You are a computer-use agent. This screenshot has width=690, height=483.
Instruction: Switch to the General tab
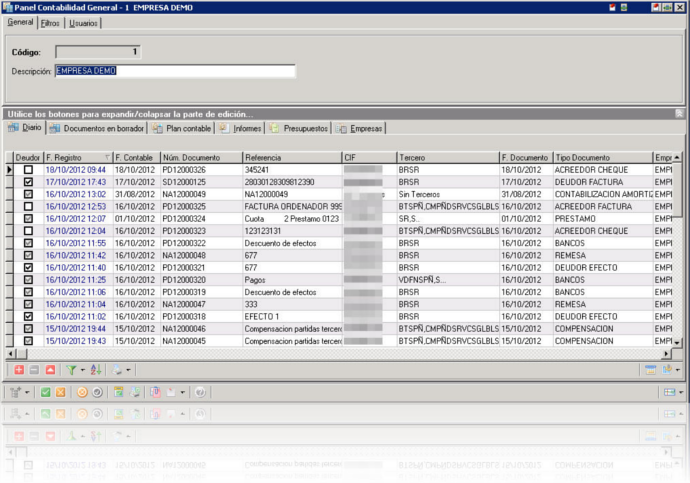(20, 22)
